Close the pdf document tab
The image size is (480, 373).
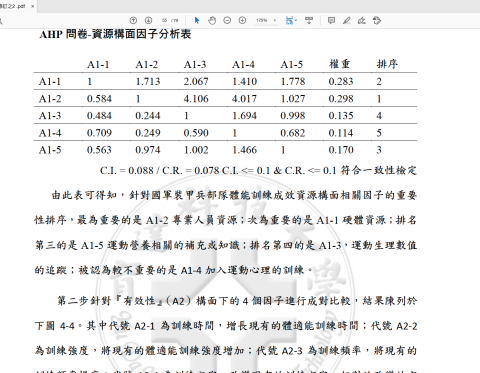pos(32,6)
